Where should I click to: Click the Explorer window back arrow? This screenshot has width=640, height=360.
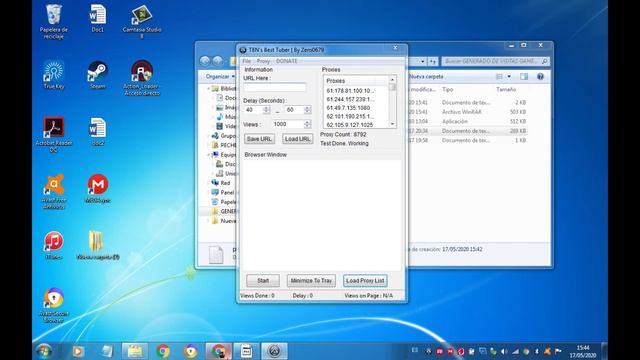coord(205,61)
